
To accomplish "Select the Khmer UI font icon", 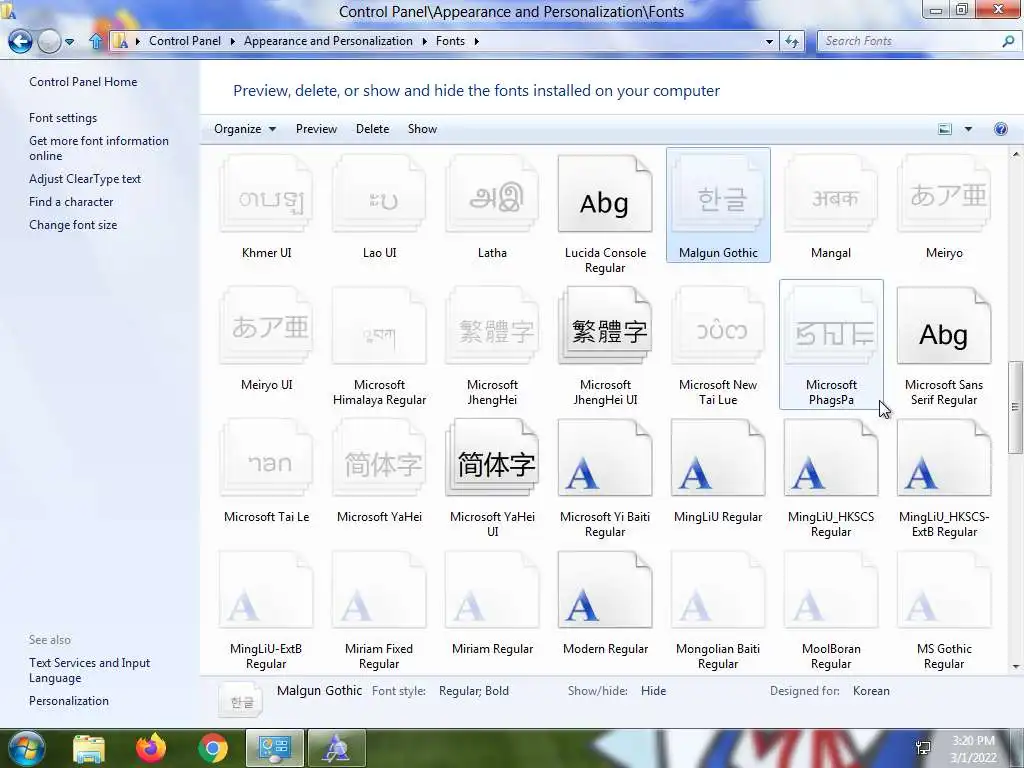I will pyautogui.click(x=266, y=194).
